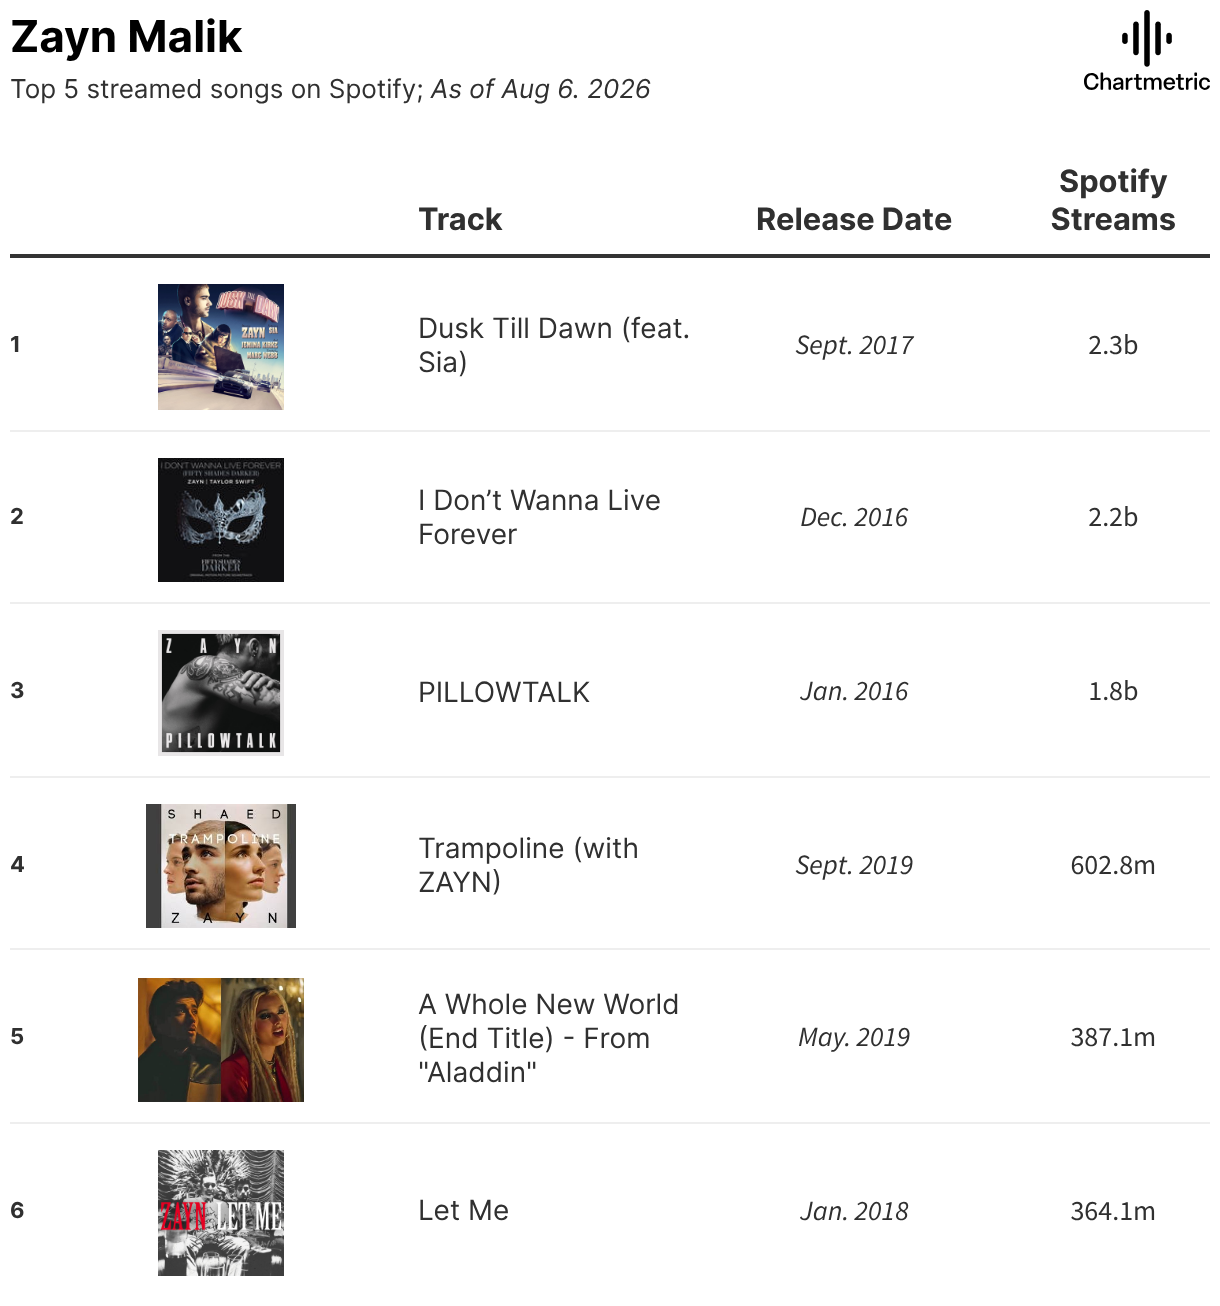Click the Zayn Malik heading
1220x1306 pixels.
point(126,38)
